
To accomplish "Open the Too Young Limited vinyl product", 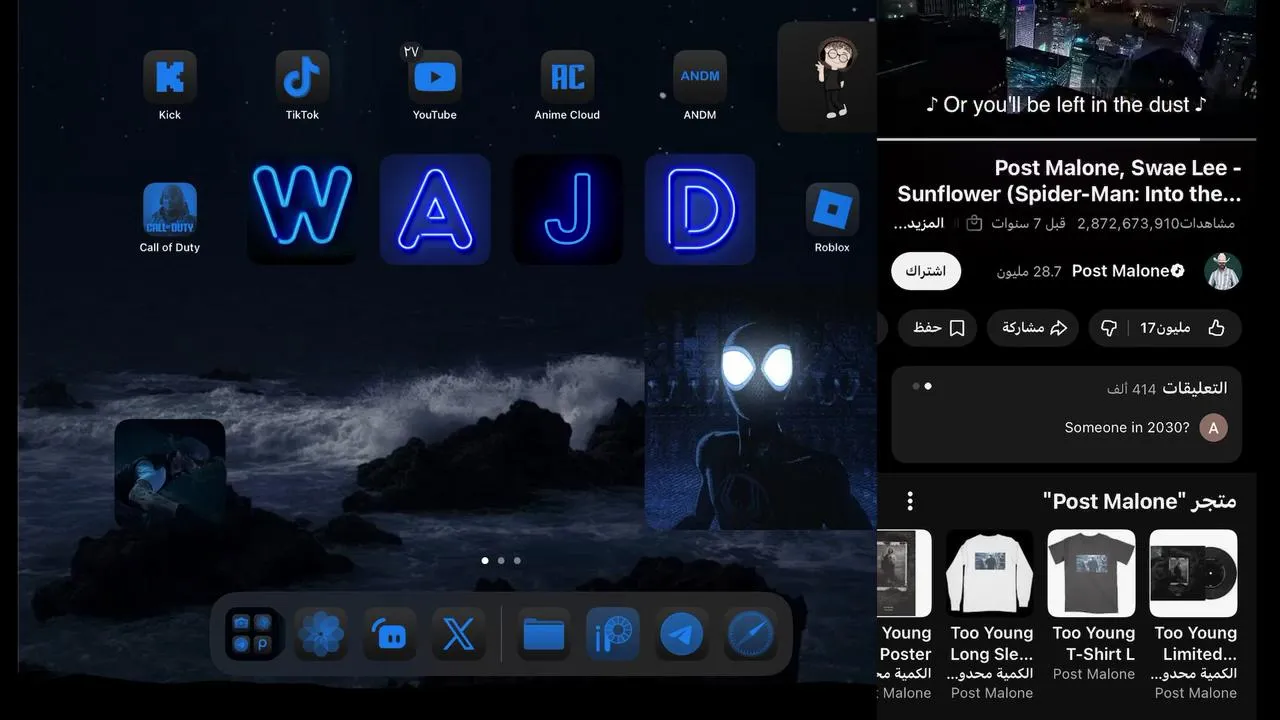I will tap(1193, 573).
